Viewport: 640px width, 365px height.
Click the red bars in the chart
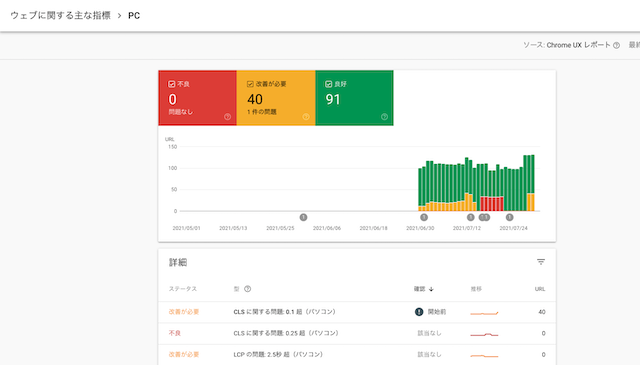492,204
